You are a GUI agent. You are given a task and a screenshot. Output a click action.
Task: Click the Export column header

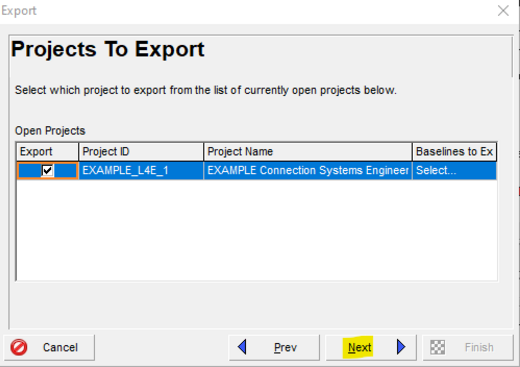(x=47, y=152)
